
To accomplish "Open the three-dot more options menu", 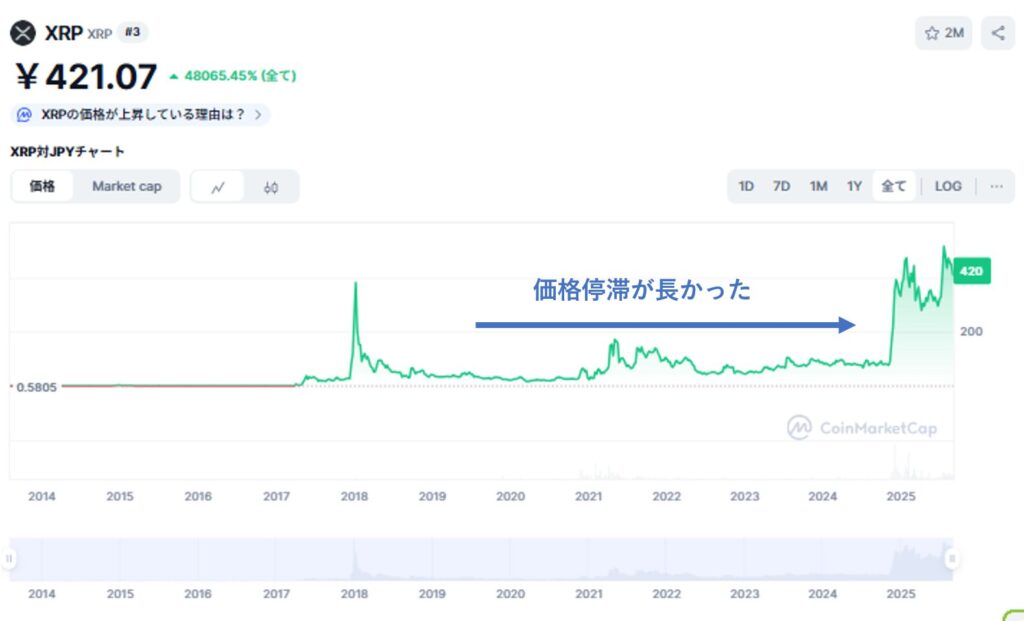I will 996,186.
